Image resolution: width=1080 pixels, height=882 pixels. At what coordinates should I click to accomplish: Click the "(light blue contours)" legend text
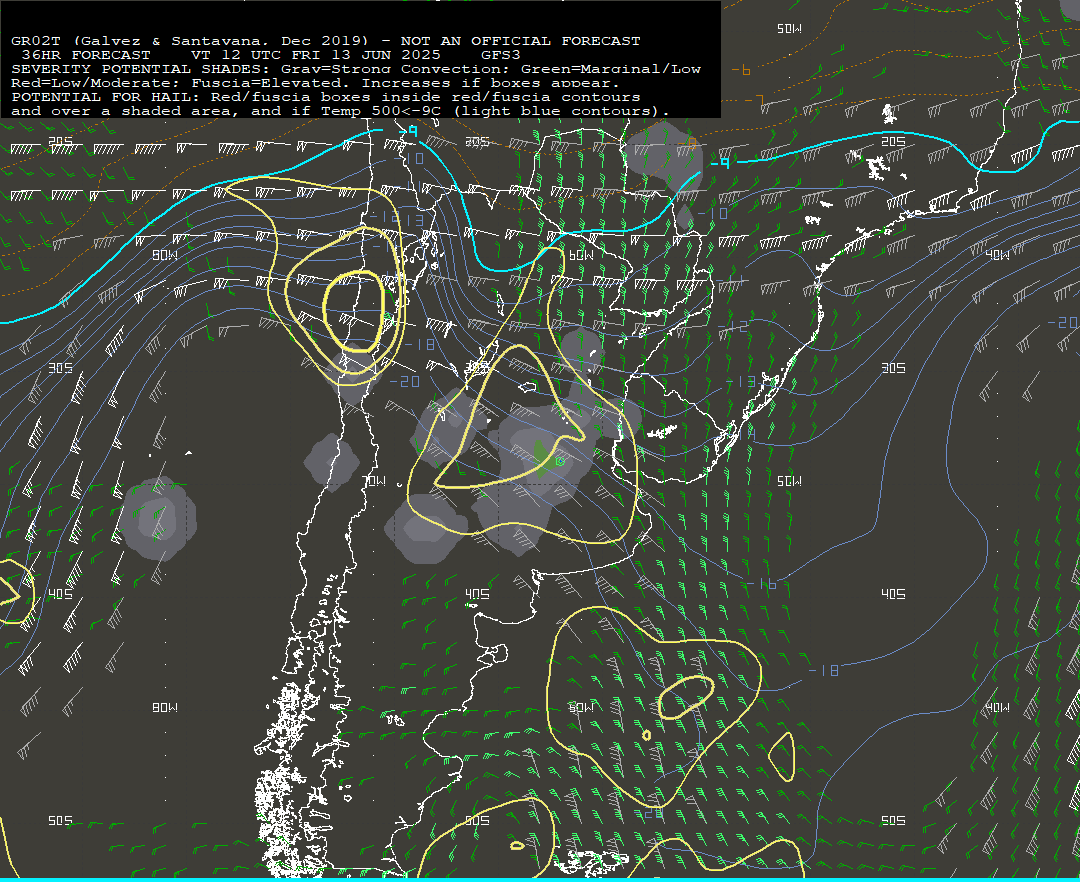tap(560, 111)
